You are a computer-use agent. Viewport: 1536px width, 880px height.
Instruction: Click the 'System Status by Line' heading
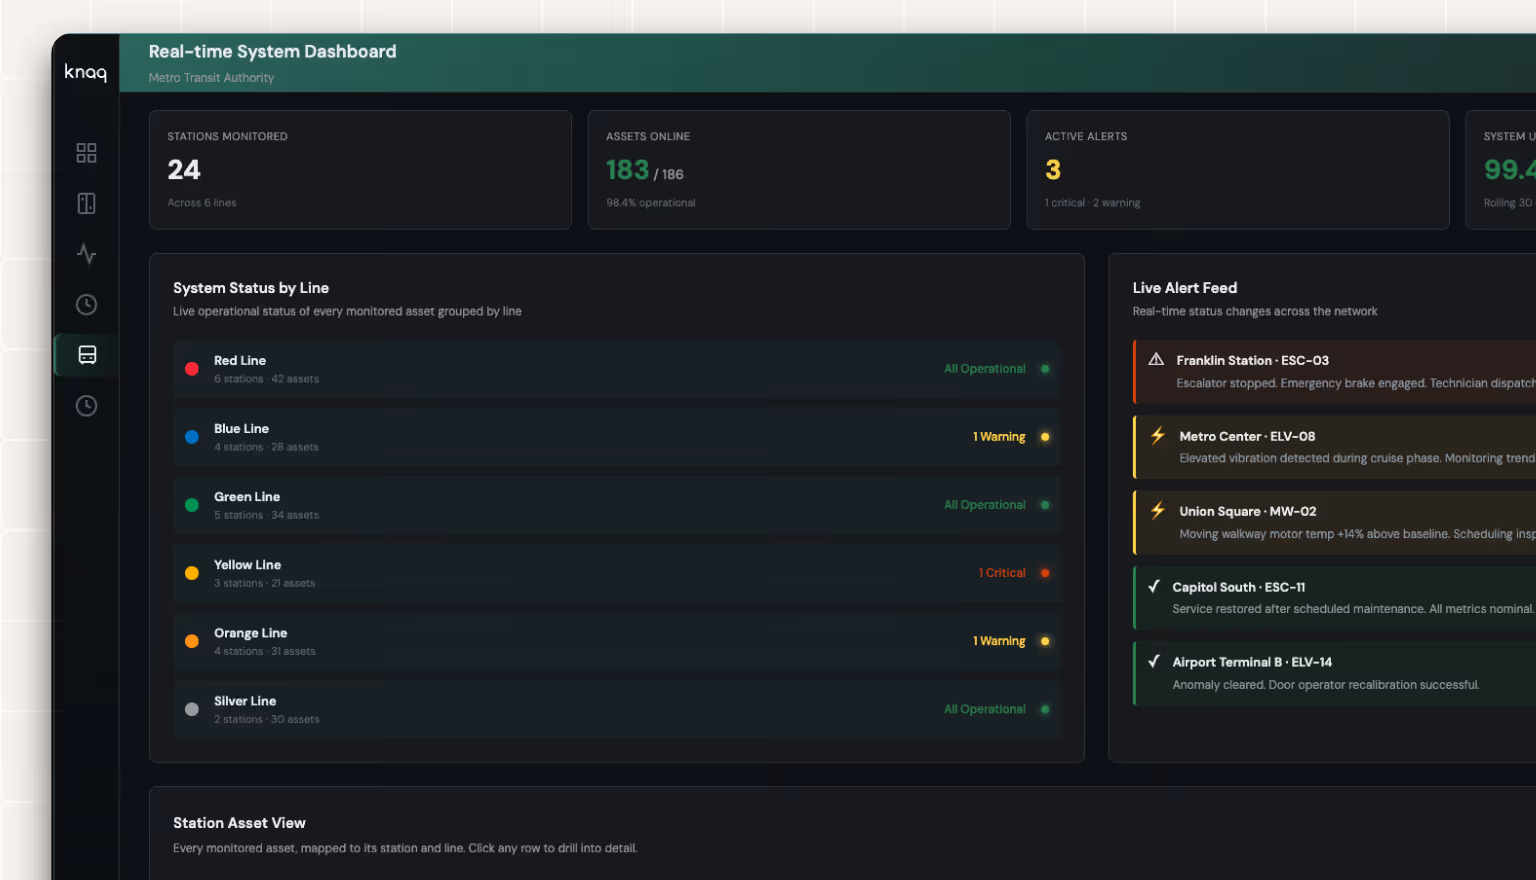click(251, 288)
